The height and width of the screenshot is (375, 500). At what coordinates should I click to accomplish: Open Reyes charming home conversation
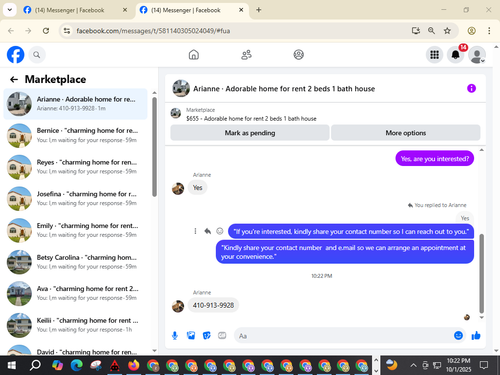click(x=75, y=167)
